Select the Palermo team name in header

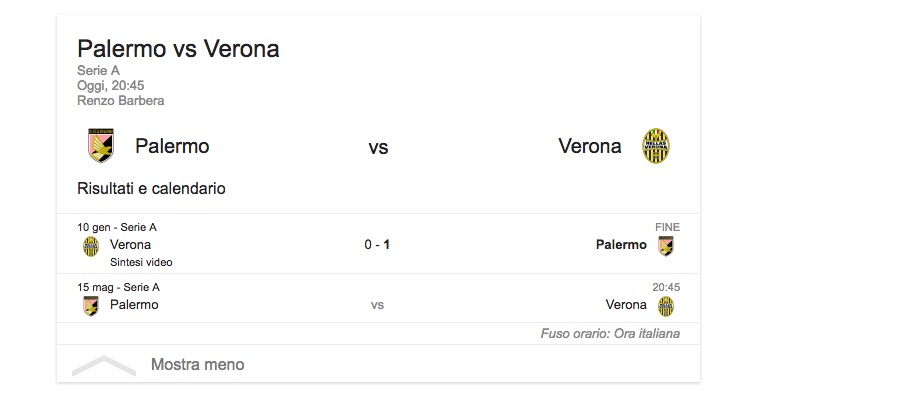point(172,146)
